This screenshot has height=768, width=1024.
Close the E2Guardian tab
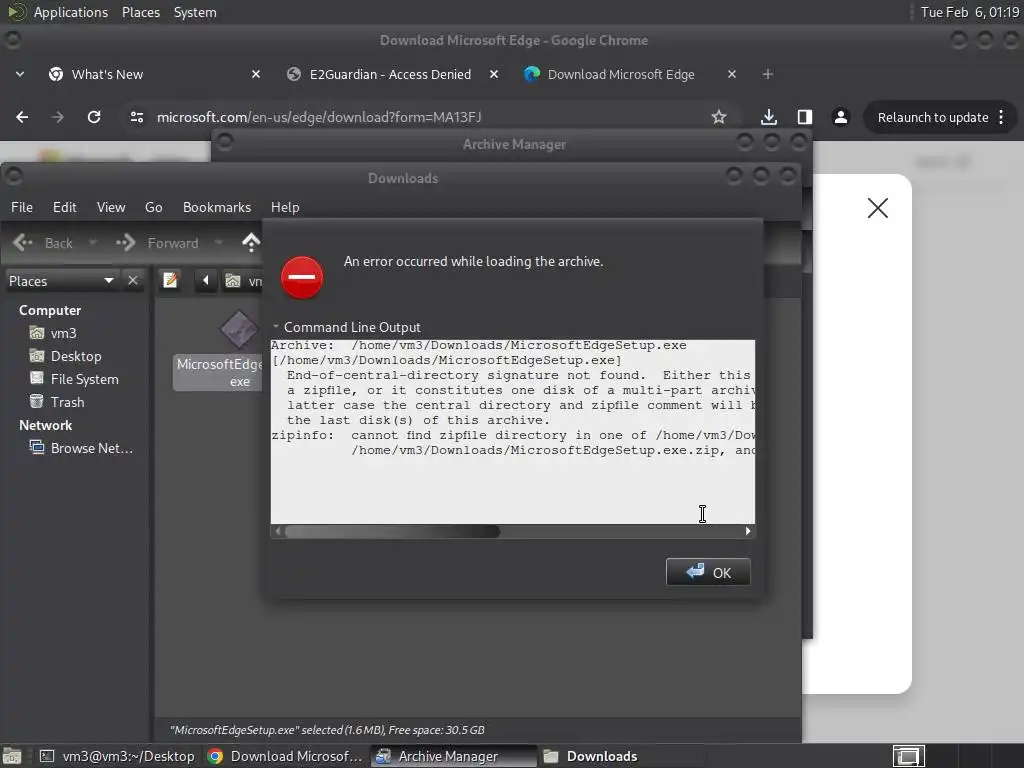coord(494,74)
